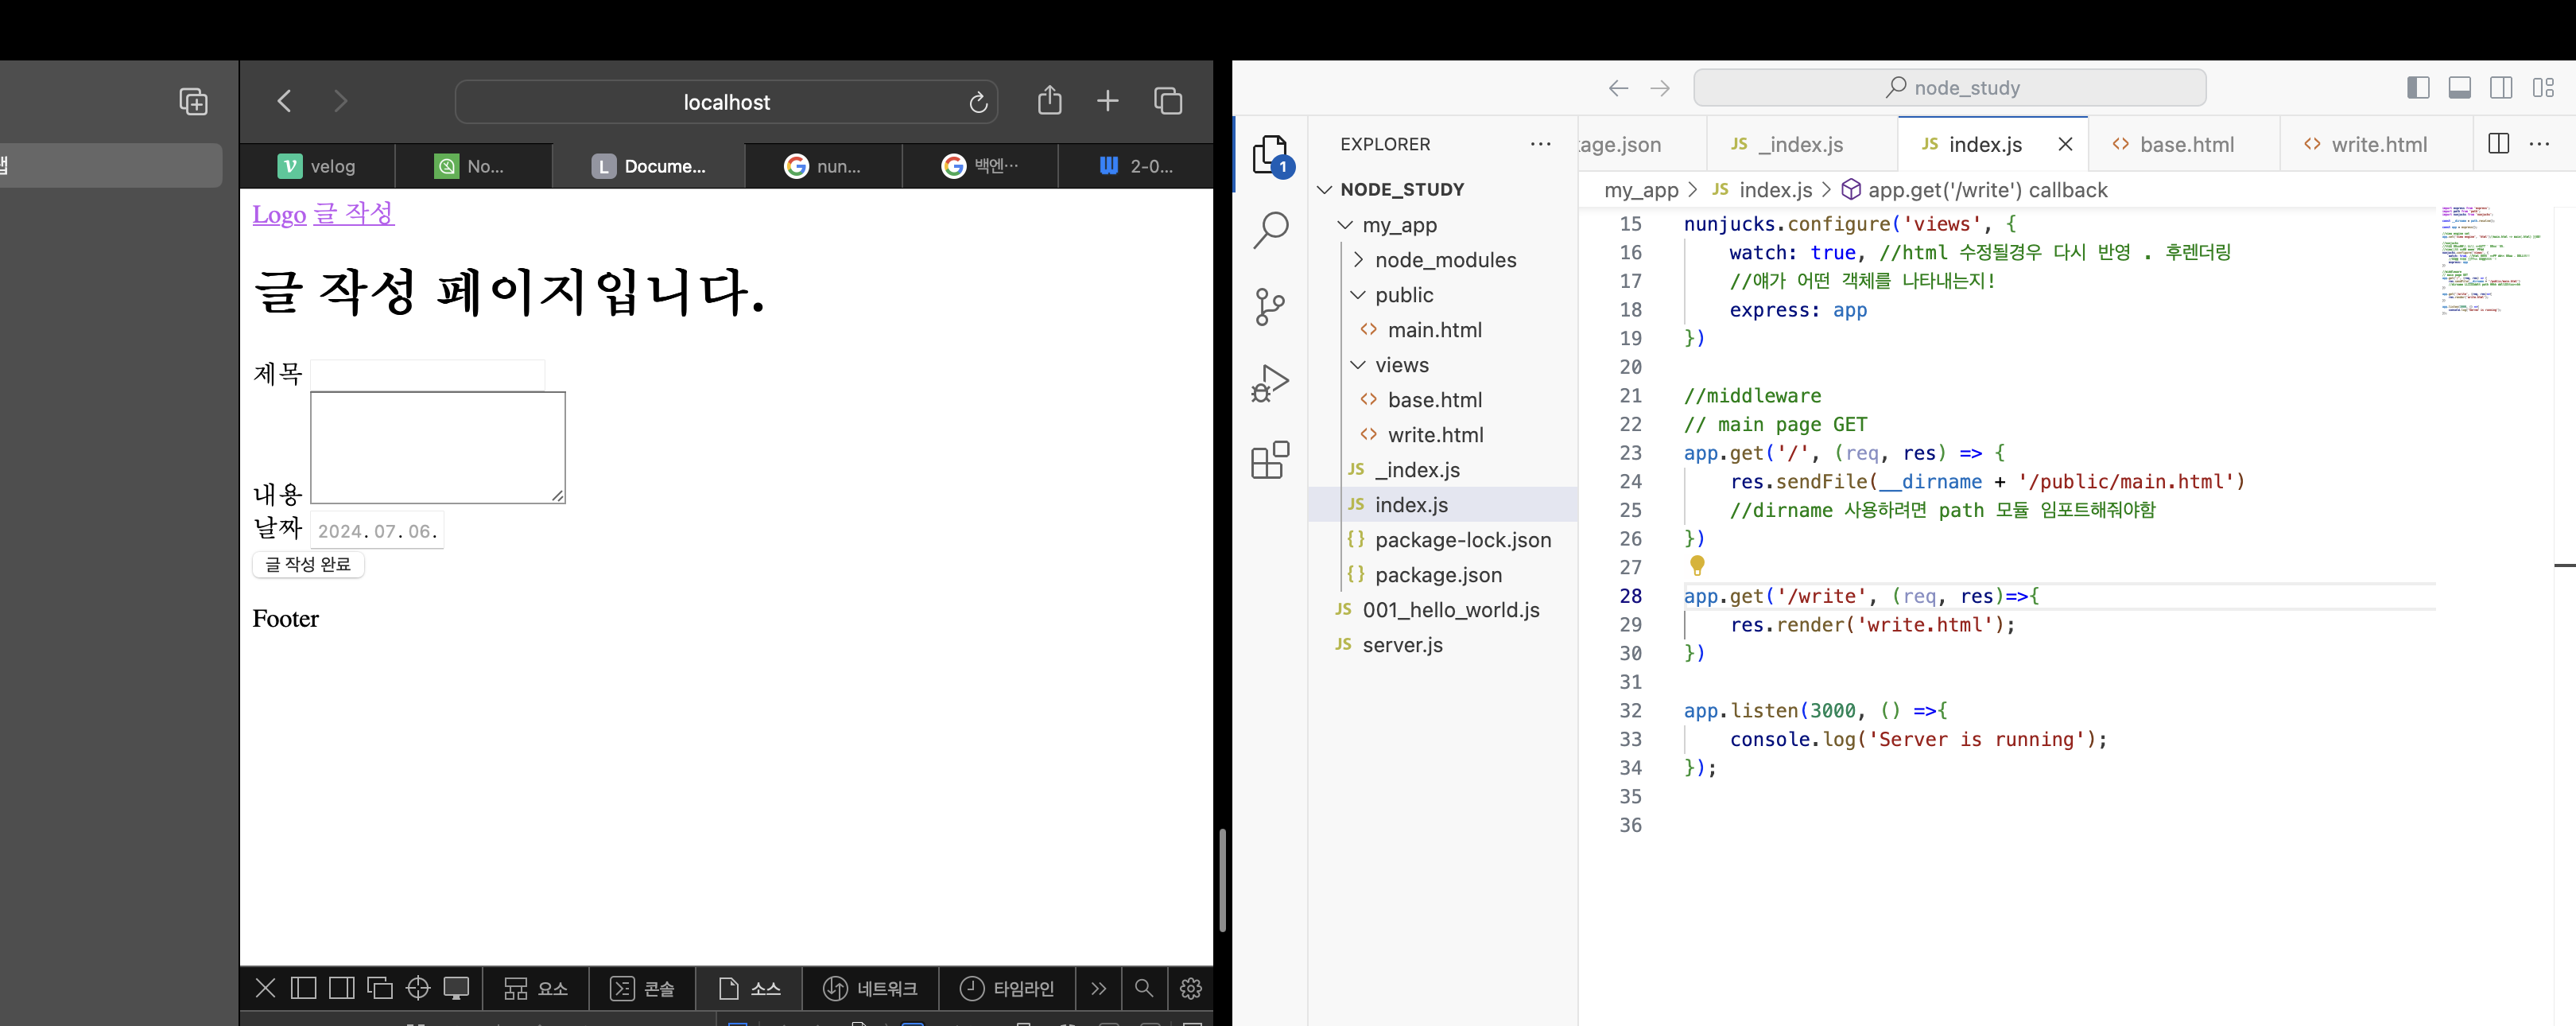Screen dimensions: 2576x1026
Task: Click the split editor right icon
Action: (2498, 144)
